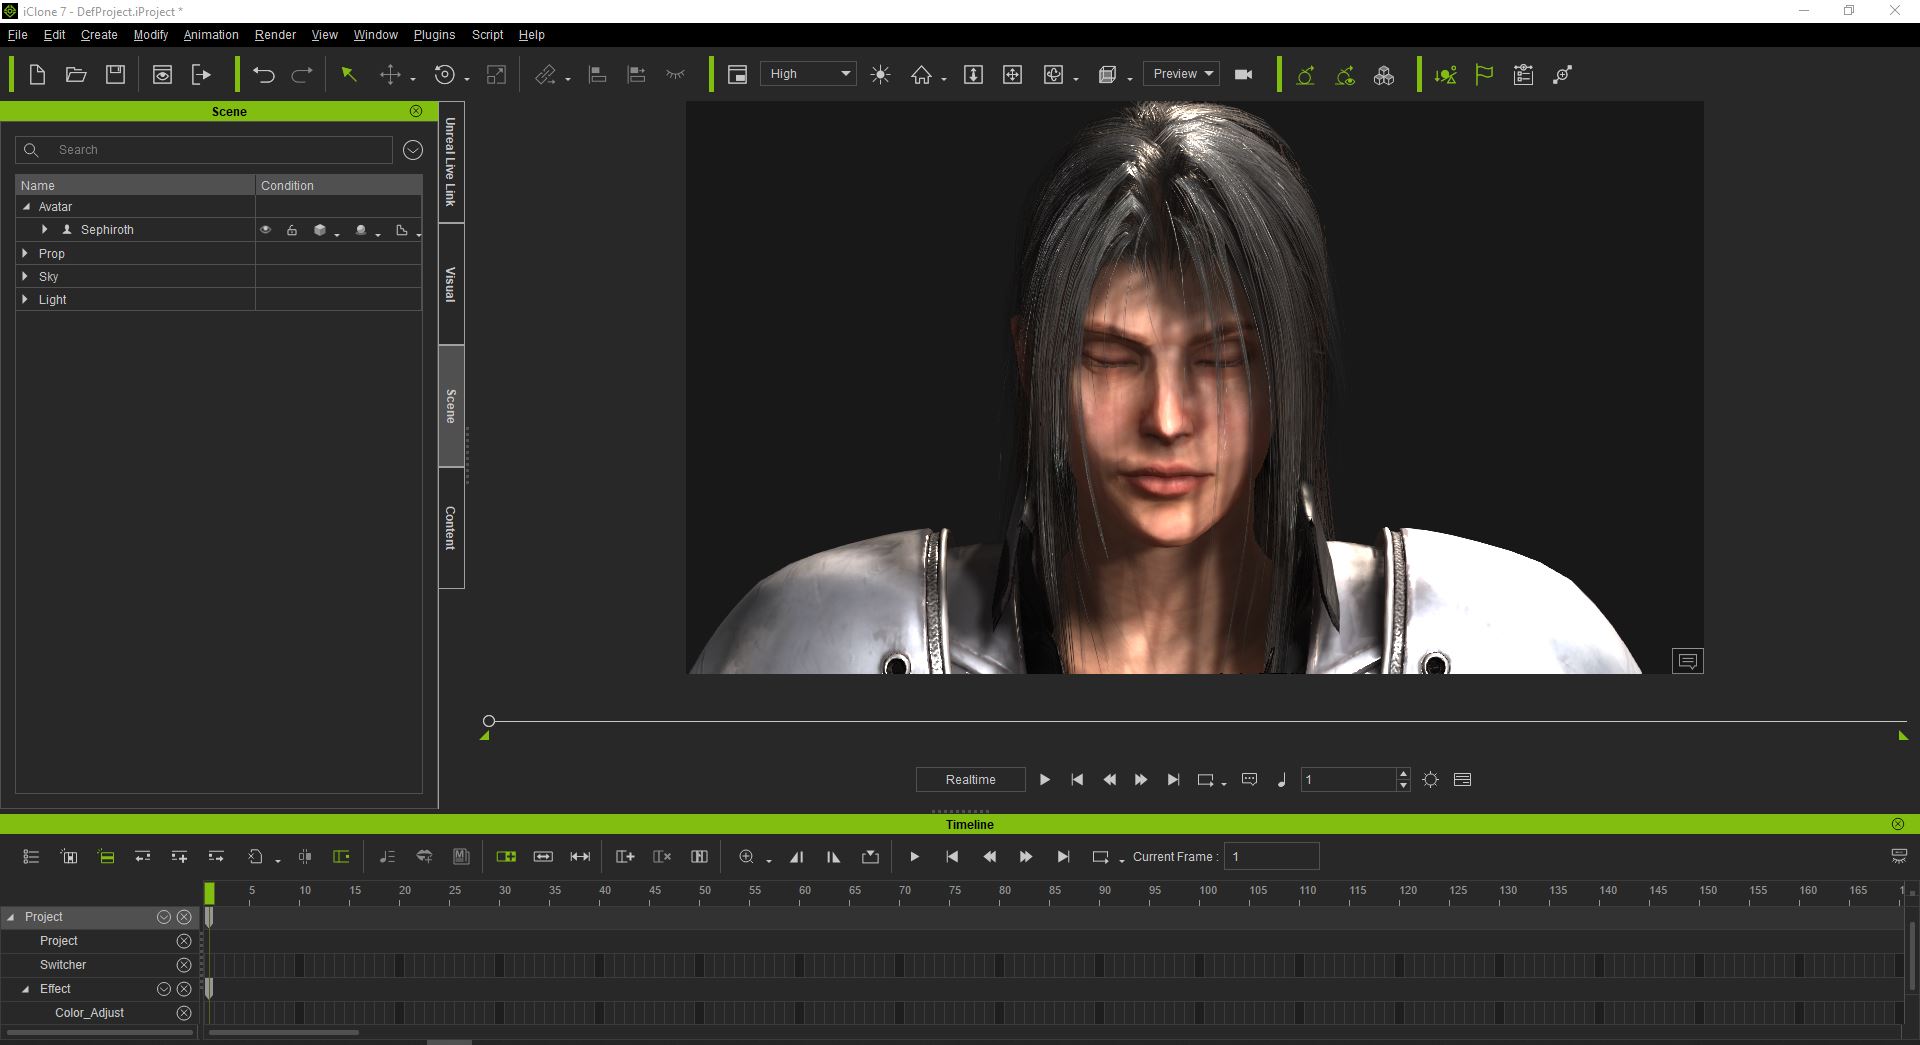Expand the Sephiroth tree node
Screen dimensions: 1920x1045
(x=44, y=230)
